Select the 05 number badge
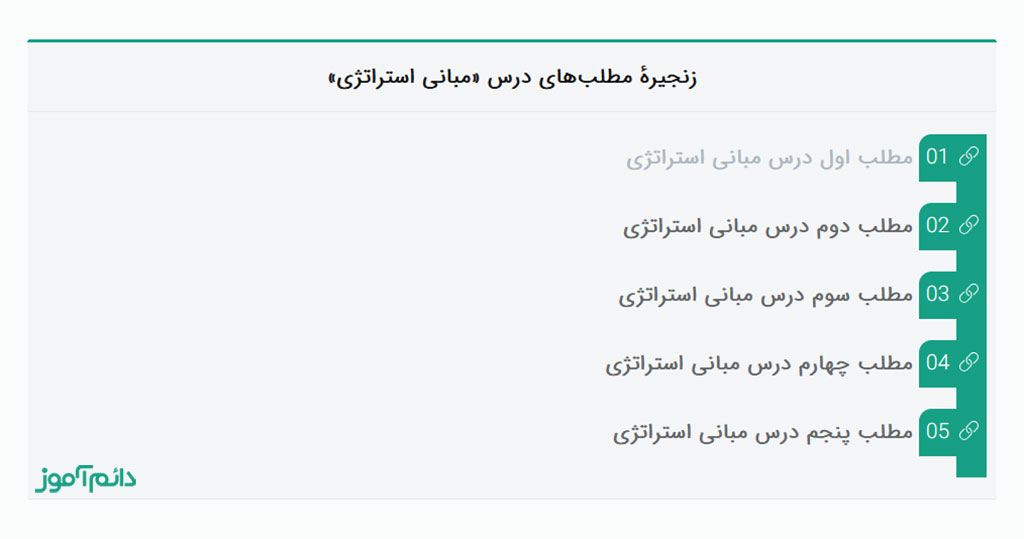Image resolution: width=1024 pixels, height=539 pixels. (938, 432)
